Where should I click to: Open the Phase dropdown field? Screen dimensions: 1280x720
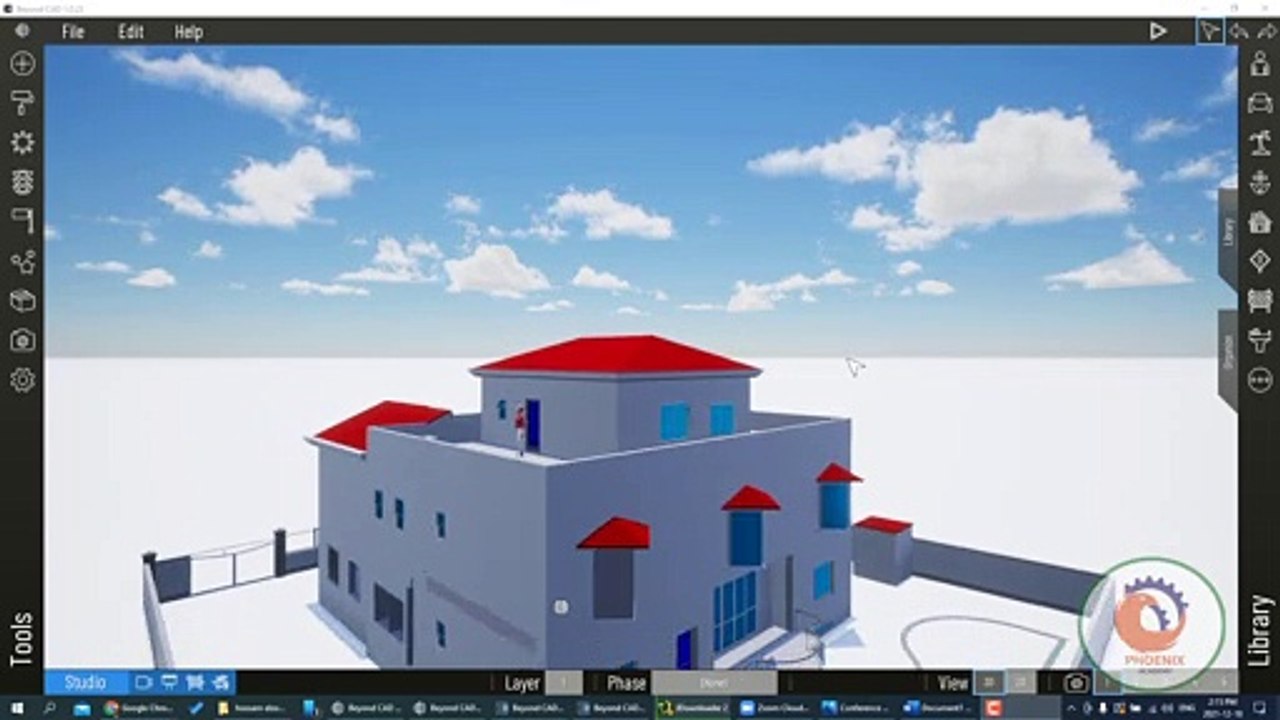click(x=714, y=683)
